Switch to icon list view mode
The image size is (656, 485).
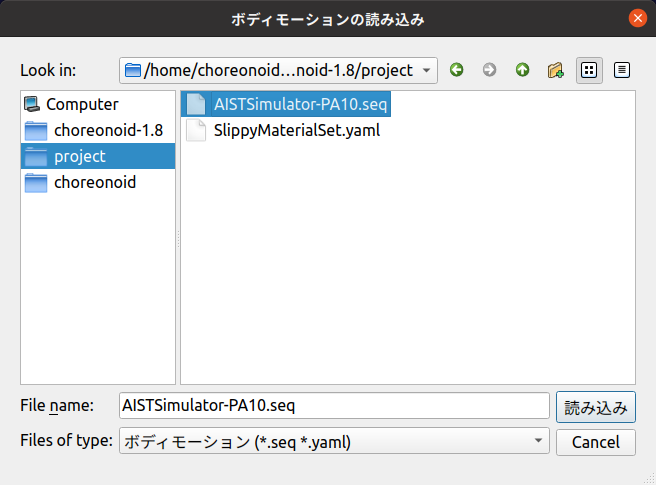point(589,70)
